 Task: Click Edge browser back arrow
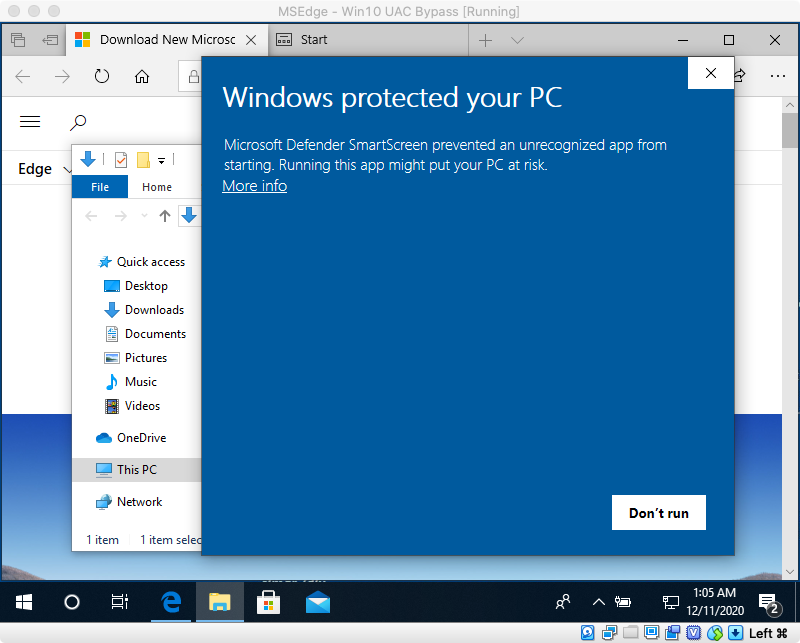23,77
